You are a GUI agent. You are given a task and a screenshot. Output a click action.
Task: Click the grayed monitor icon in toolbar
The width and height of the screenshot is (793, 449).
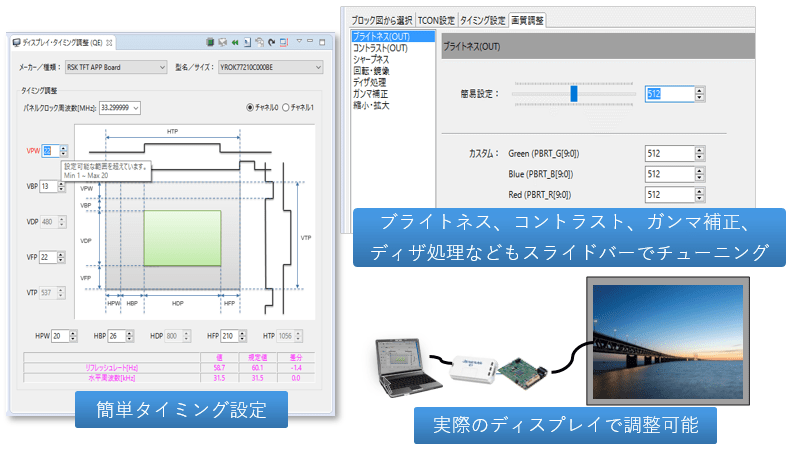(223, 42)
